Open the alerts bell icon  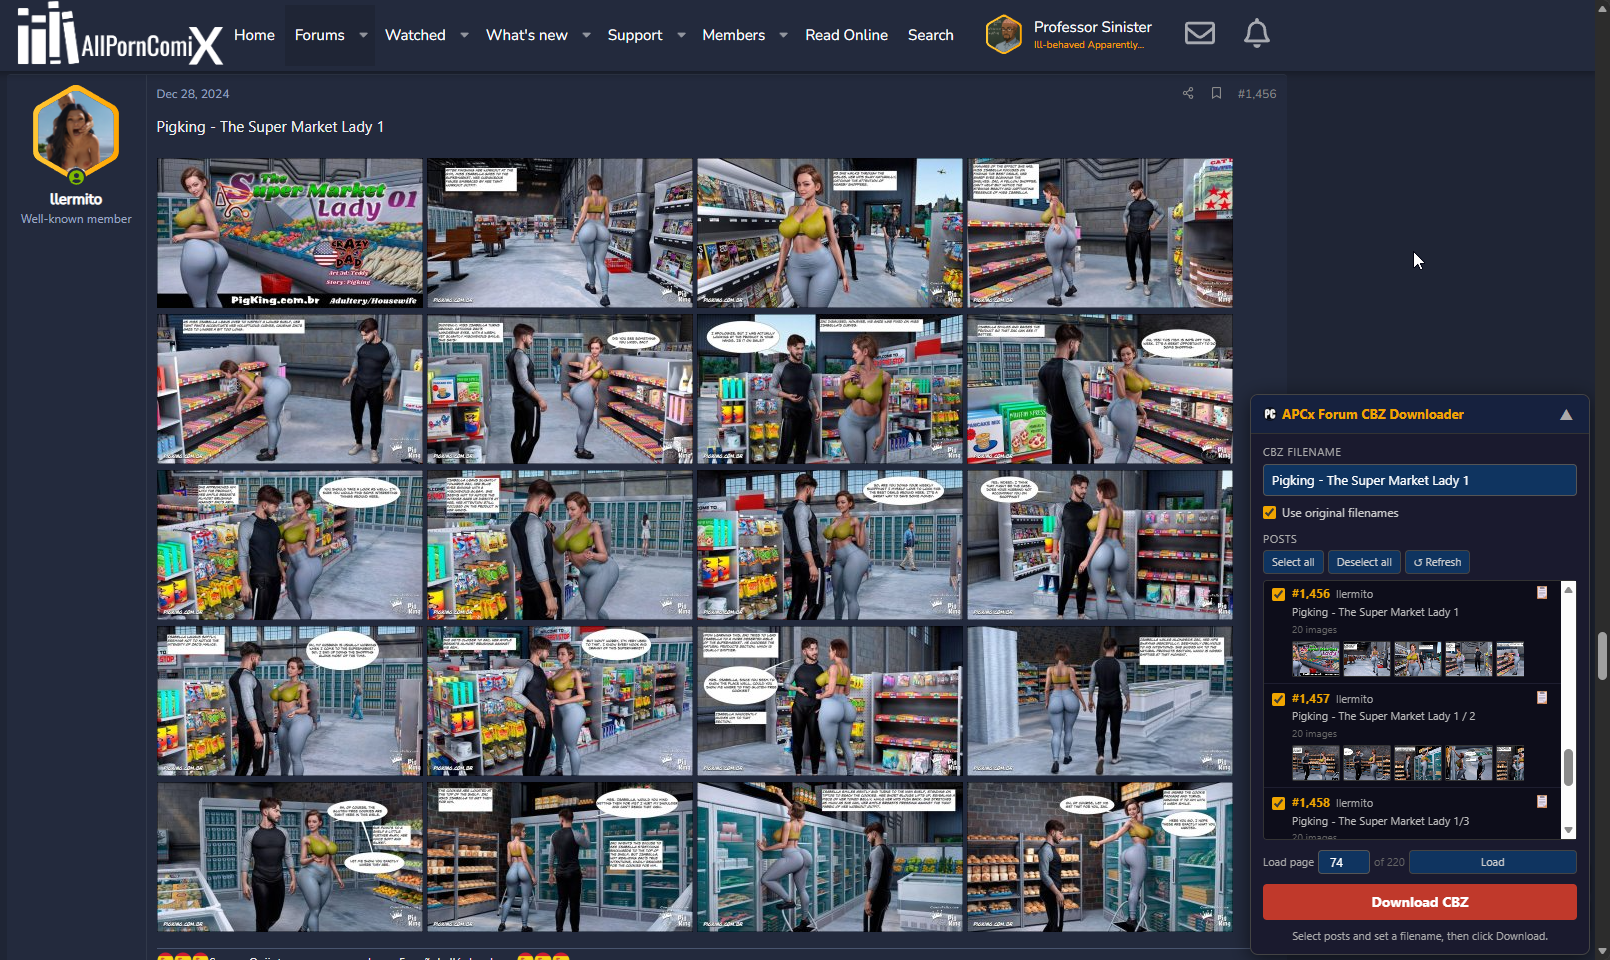click(1257, 34)
